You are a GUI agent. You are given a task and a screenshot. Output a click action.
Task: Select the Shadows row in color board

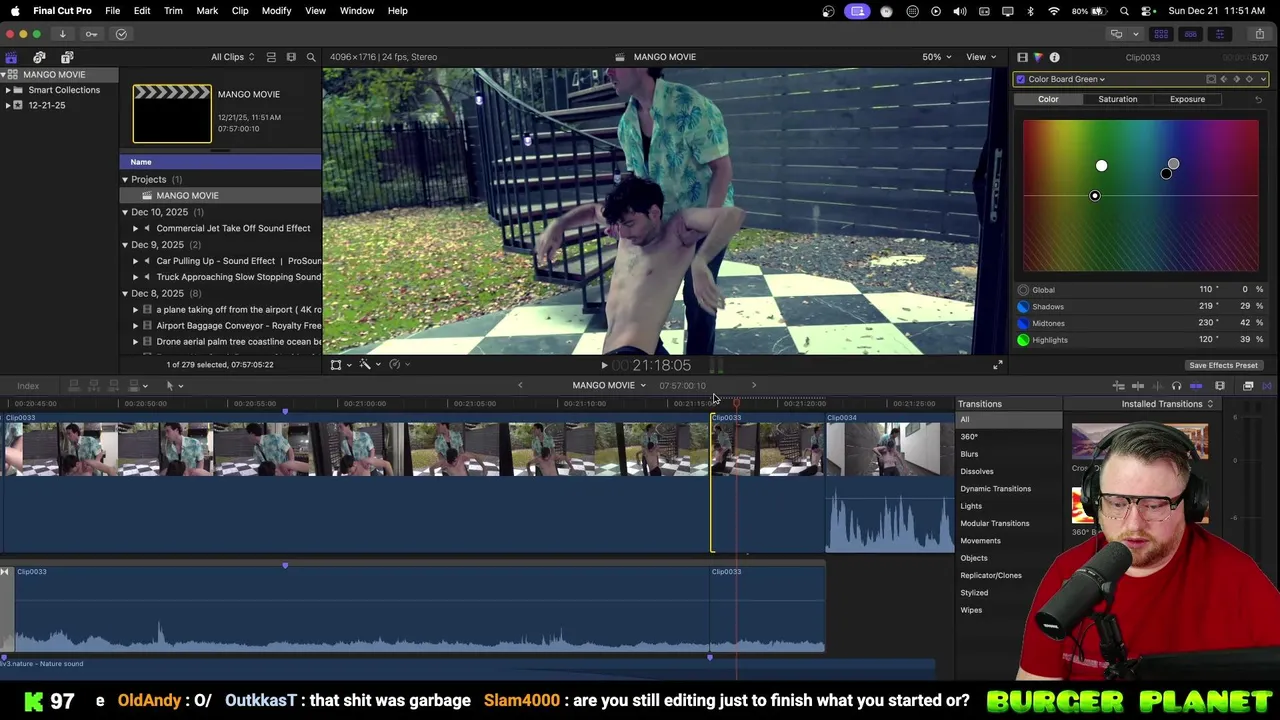(1141, 306)
